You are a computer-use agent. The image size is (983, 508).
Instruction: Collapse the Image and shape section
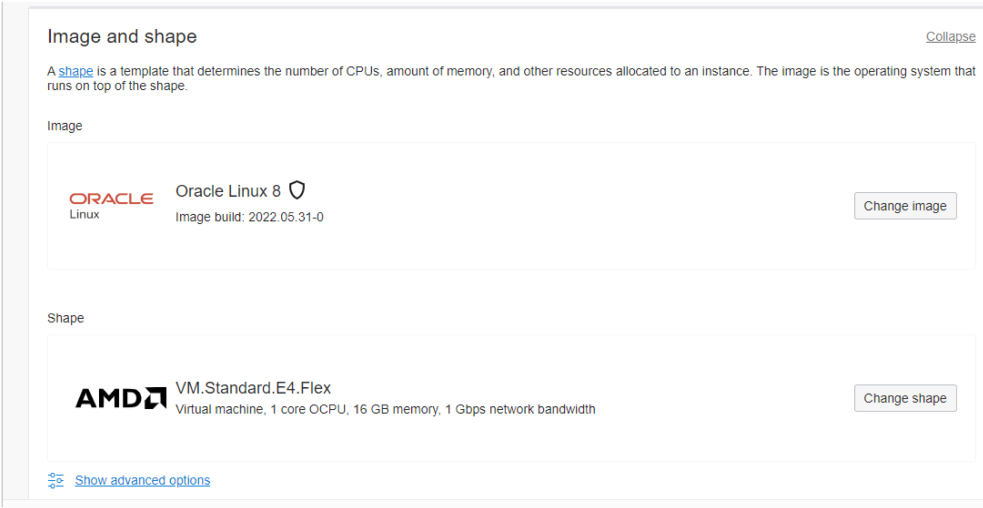tap(950, 37)
